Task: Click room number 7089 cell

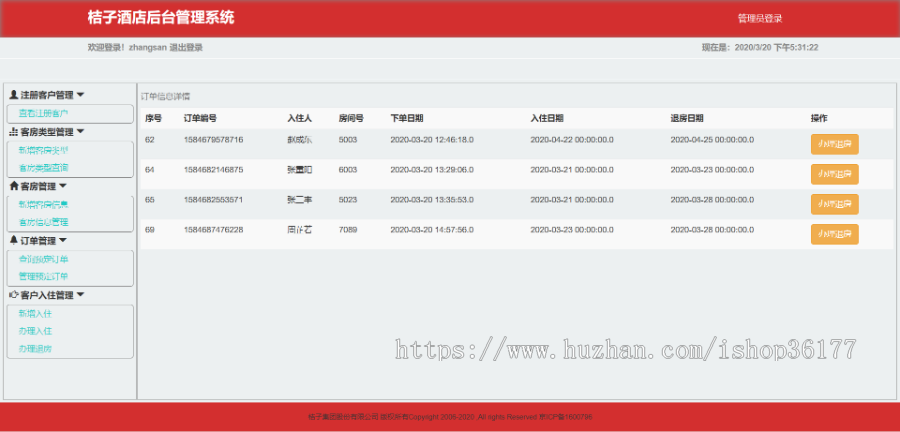Action: pyautogui.click(x=348, y=230)
